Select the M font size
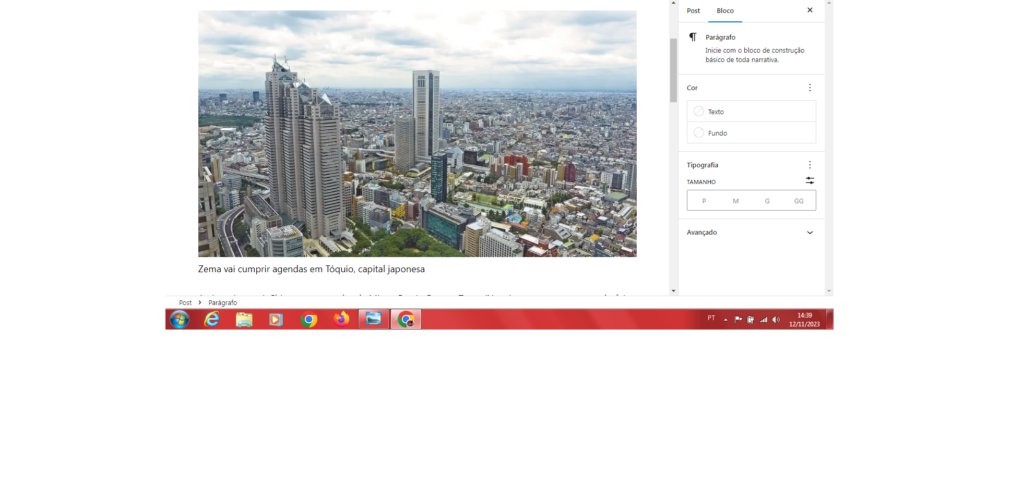This screenshot has height=487, width=1024. tap(735, 201)
